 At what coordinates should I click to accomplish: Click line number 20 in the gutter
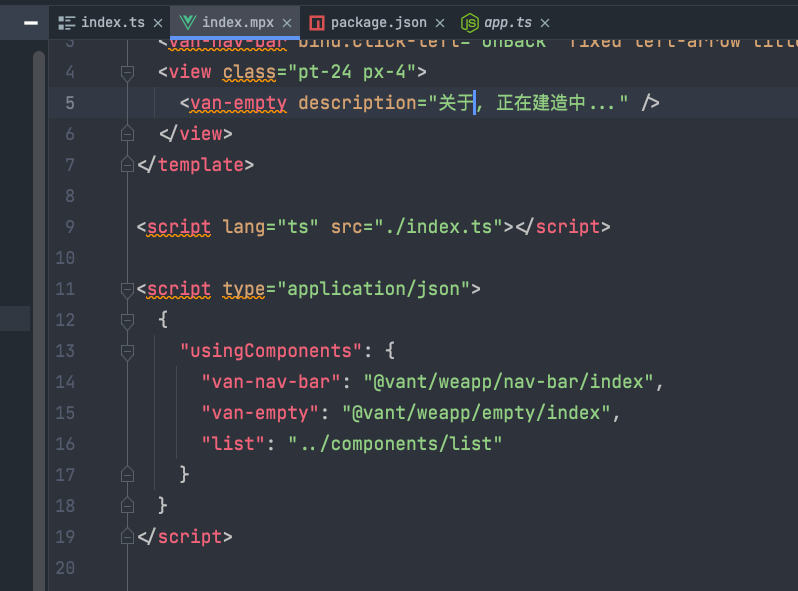pos(65,568)
